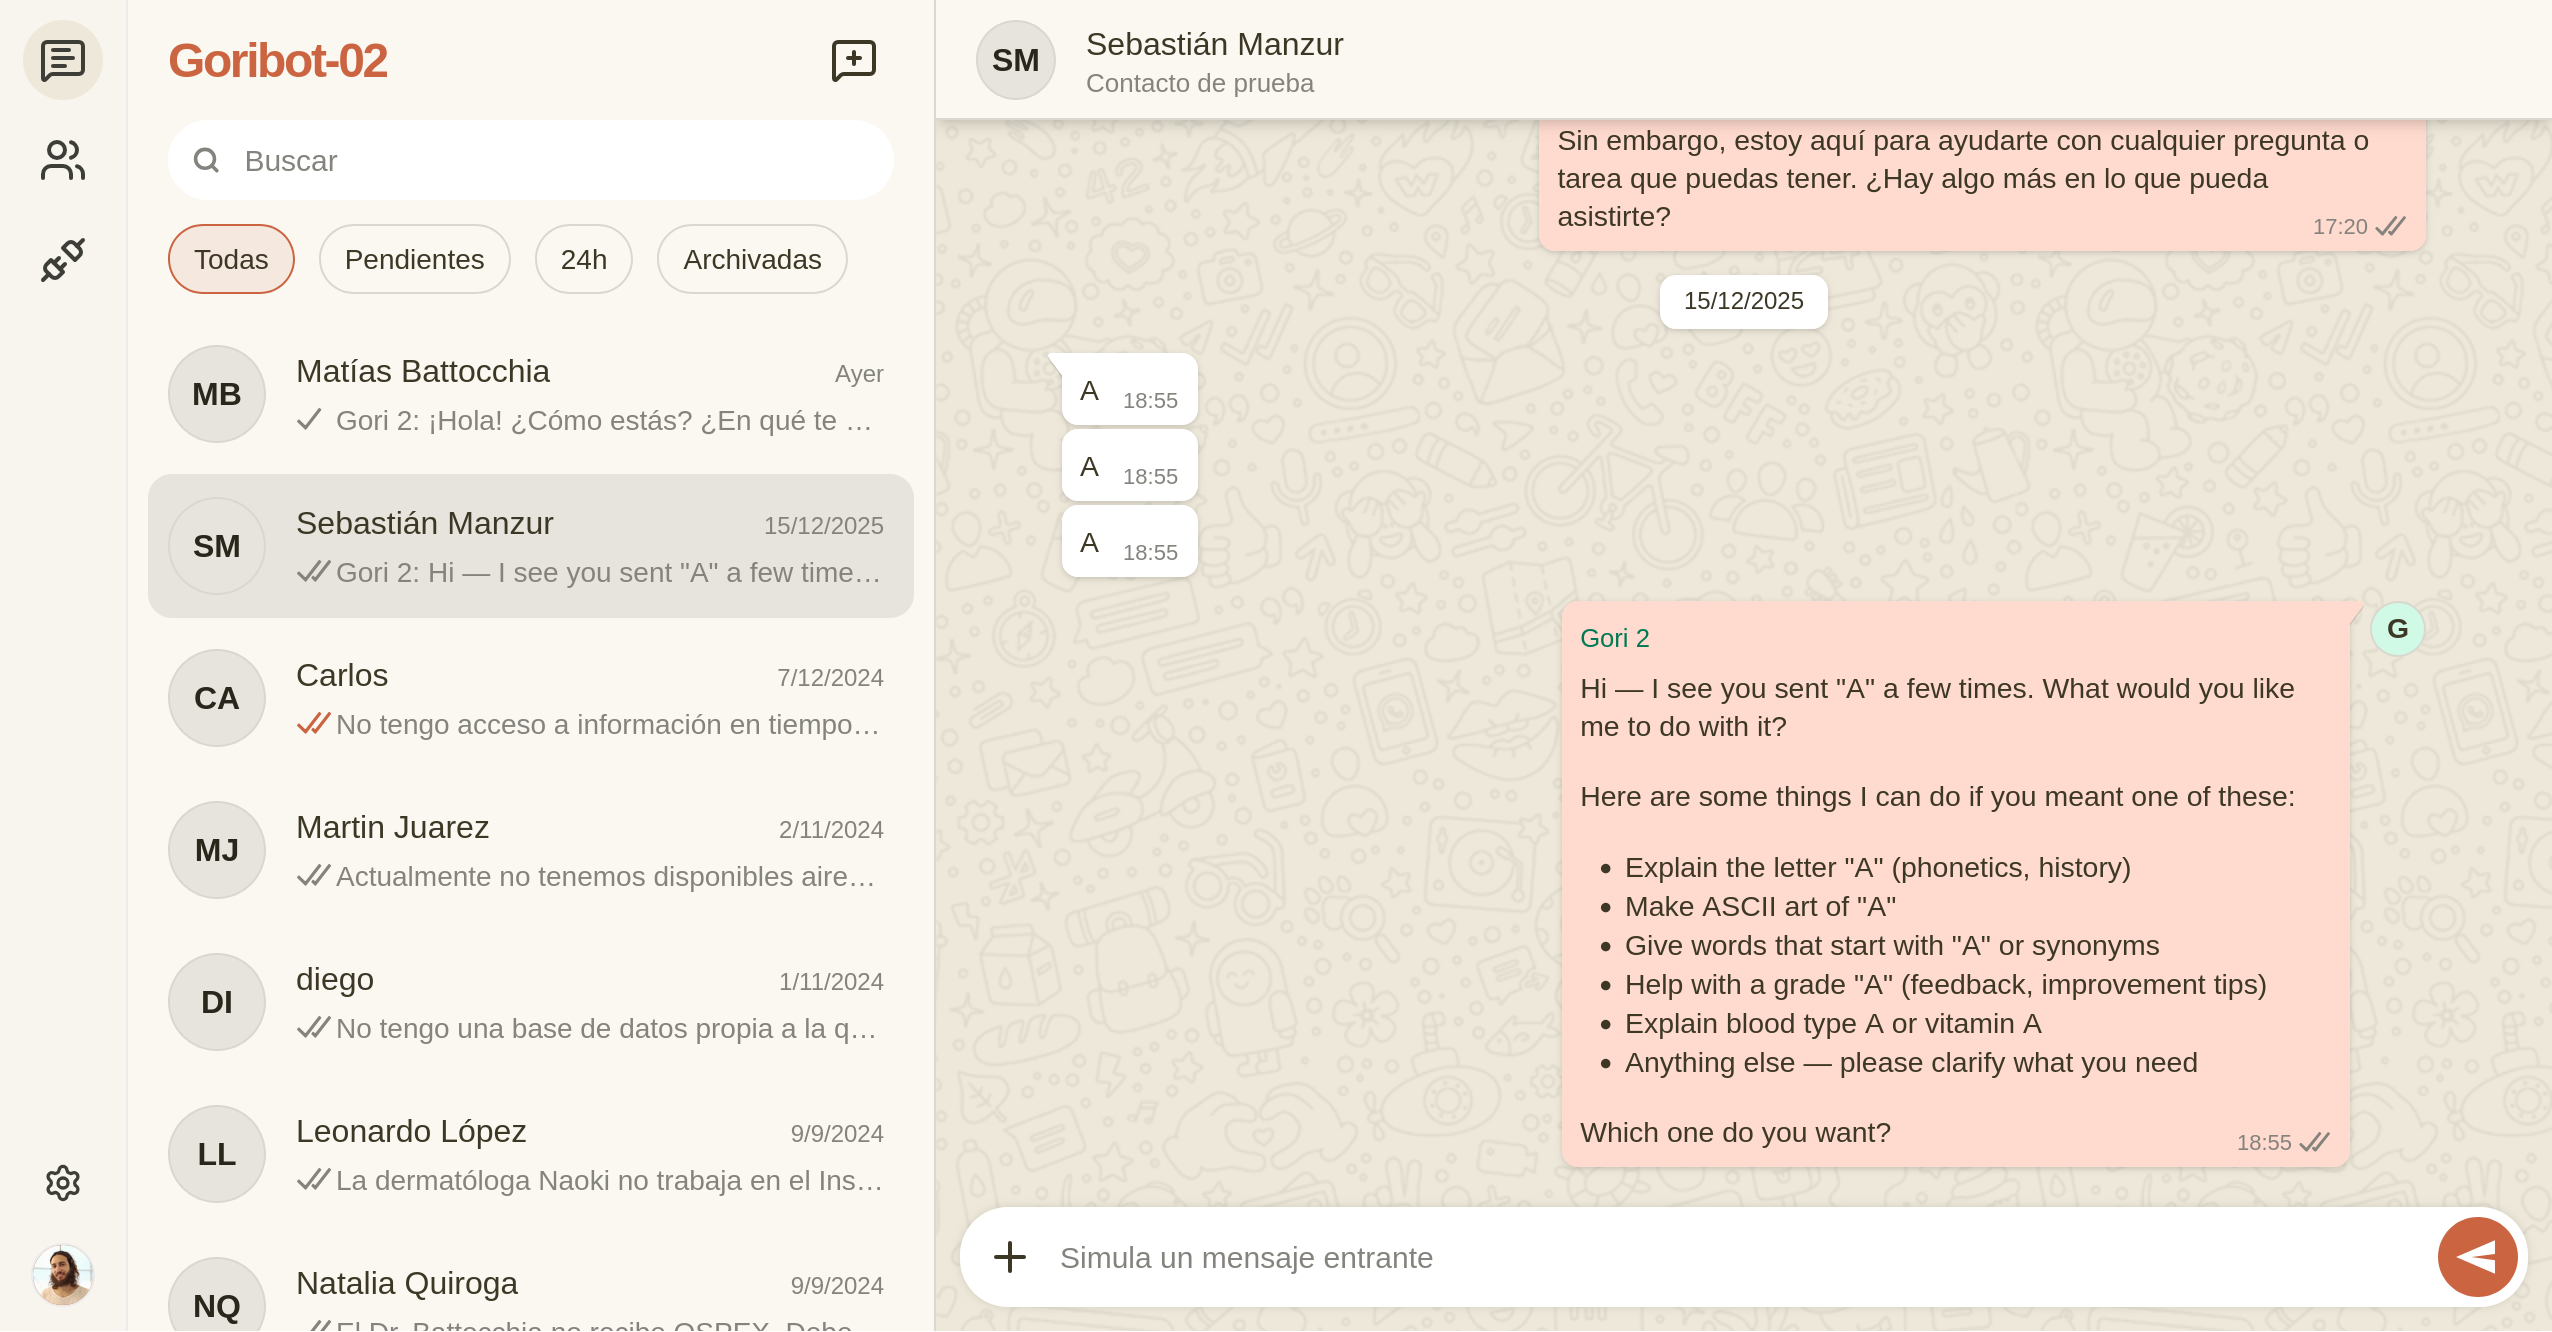
Task: Click Matías Battocchia's MB avatar
Action: click(216, 394)
